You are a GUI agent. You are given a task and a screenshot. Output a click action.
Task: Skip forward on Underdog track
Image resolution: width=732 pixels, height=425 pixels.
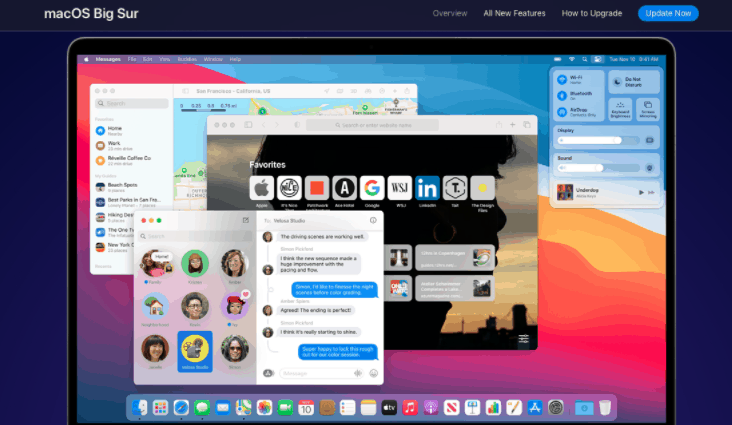click(x=651, y=192)
